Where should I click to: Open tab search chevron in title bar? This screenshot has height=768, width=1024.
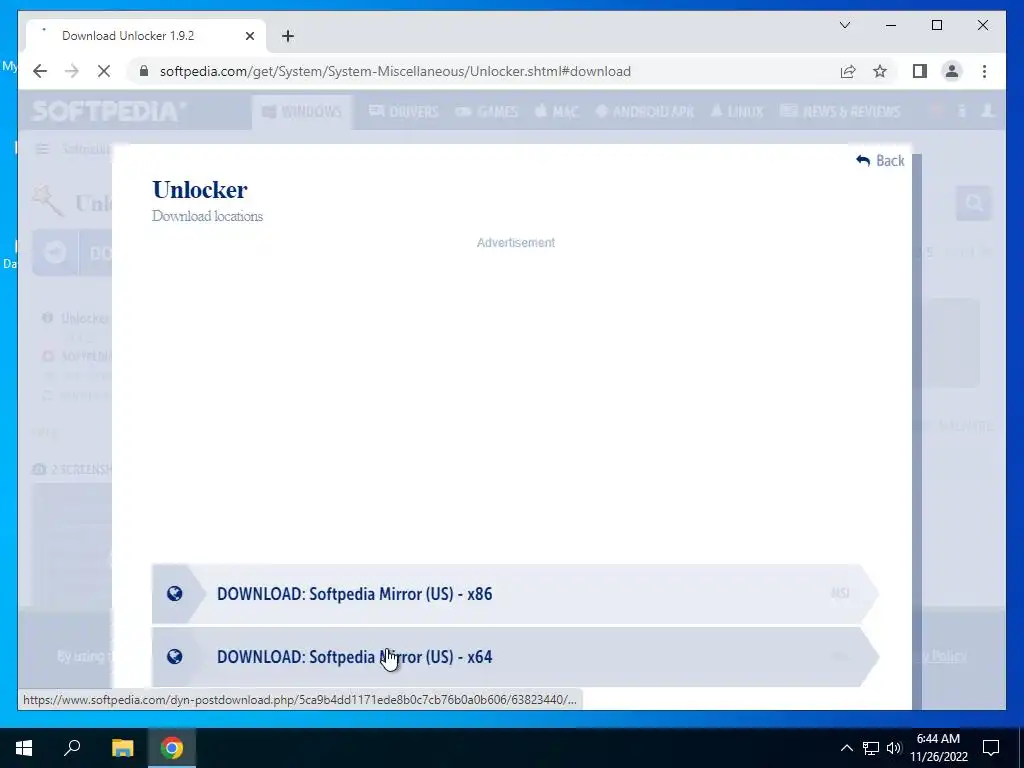click(845, 25)
